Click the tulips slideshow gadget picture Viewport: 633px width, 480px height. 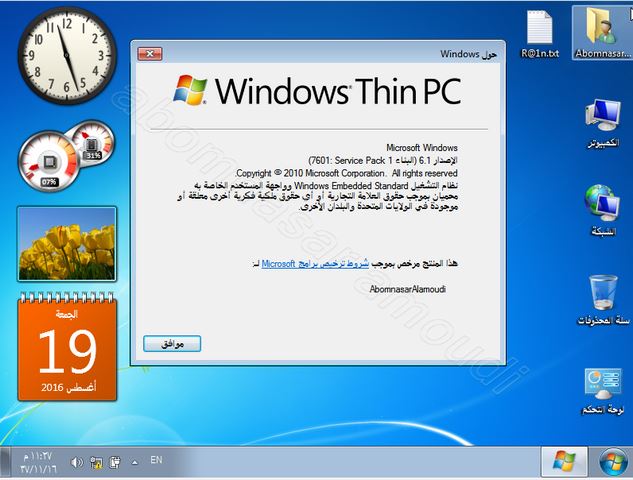pyautogui.click(x=67, y=244)
